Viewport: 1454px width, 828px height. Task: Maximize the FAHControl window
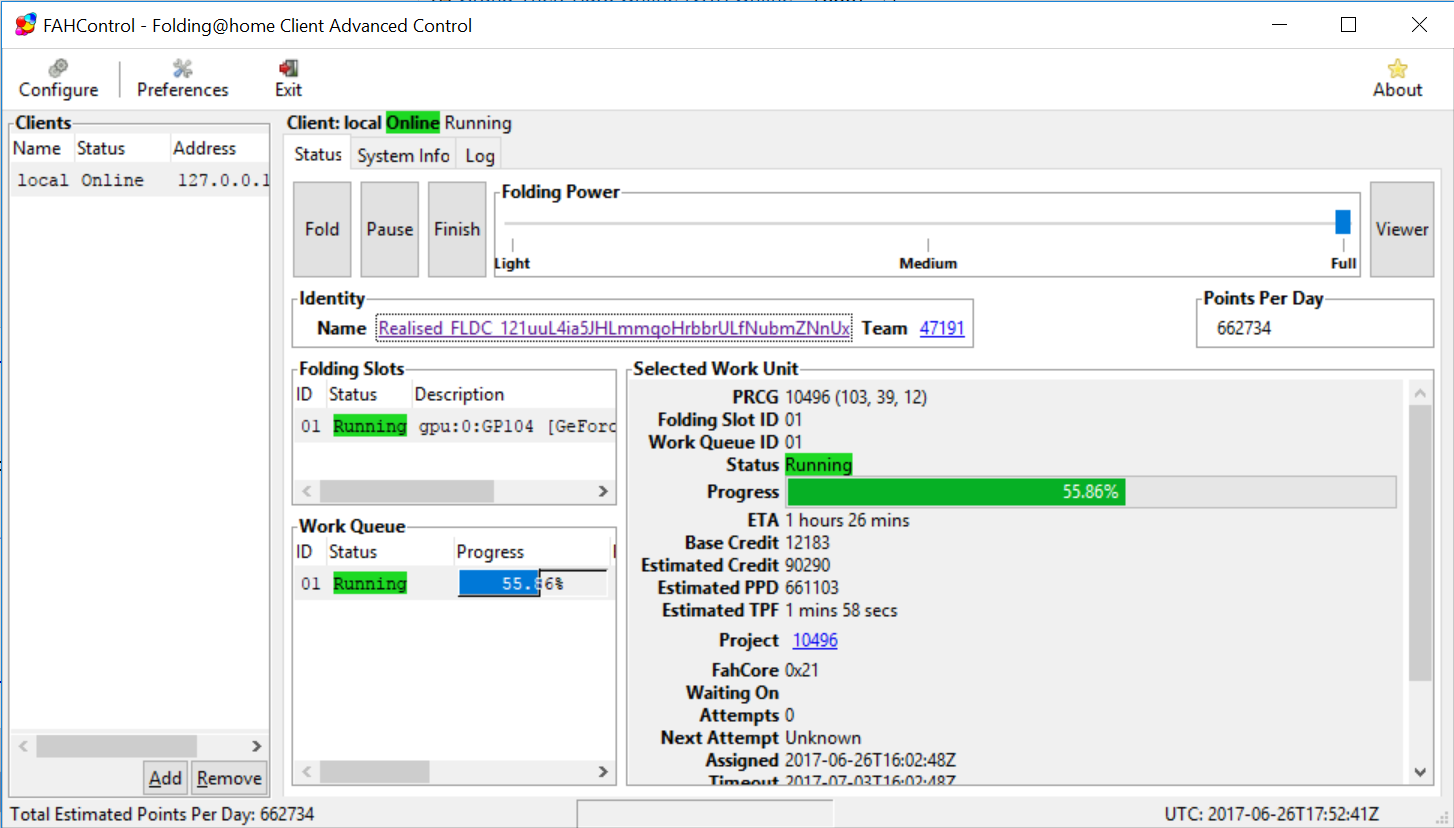(x=1348, y=25)
